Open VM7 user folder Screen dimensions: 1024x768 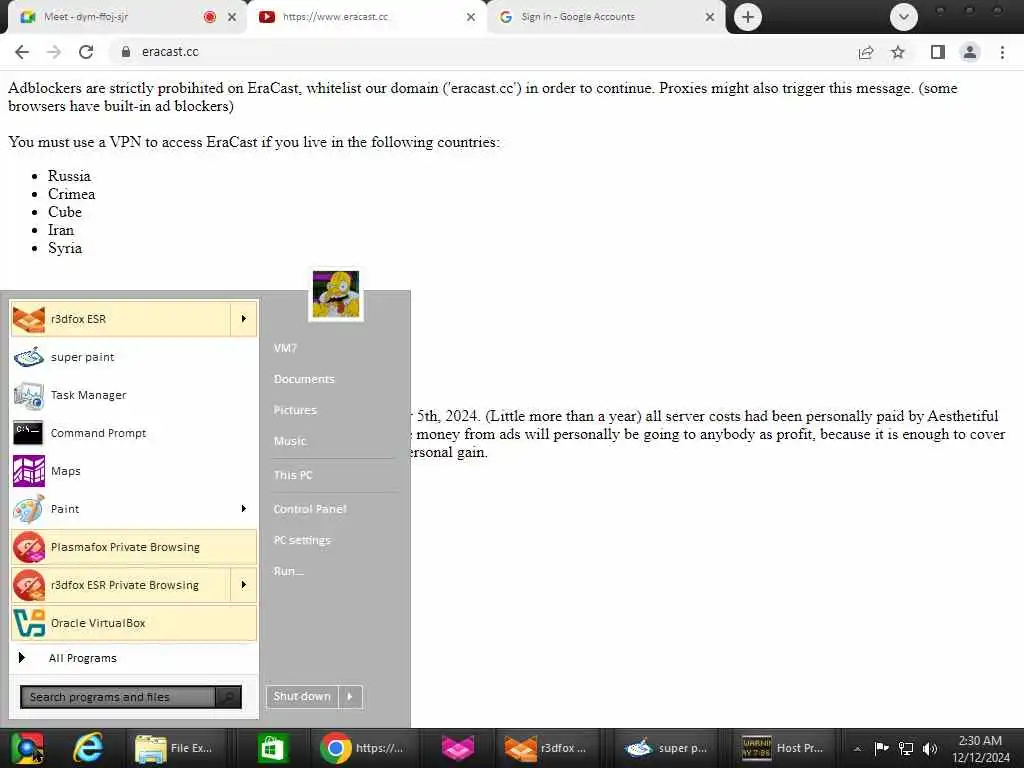285,348
